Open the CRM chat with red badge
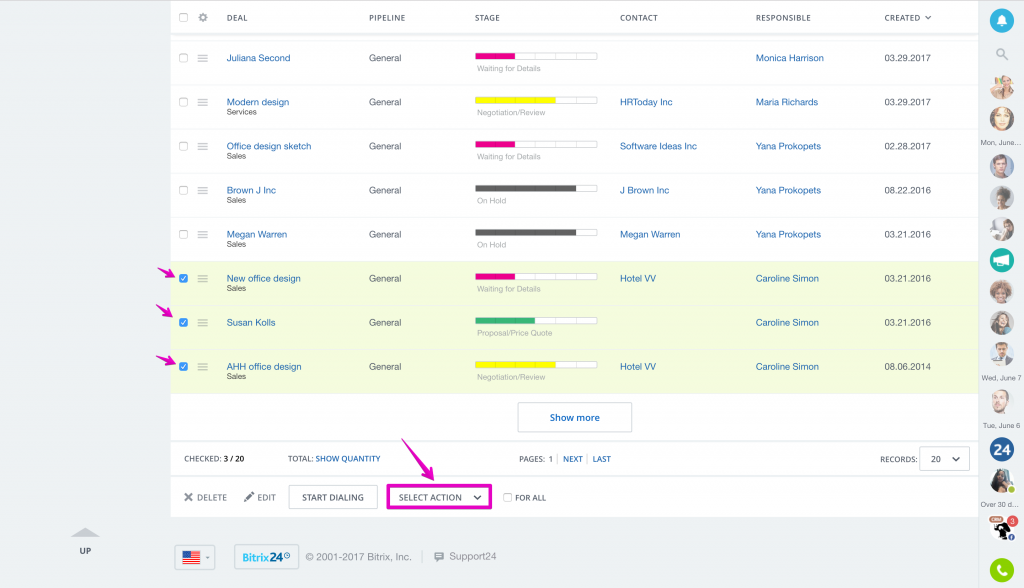 (x=1001, y=528)
